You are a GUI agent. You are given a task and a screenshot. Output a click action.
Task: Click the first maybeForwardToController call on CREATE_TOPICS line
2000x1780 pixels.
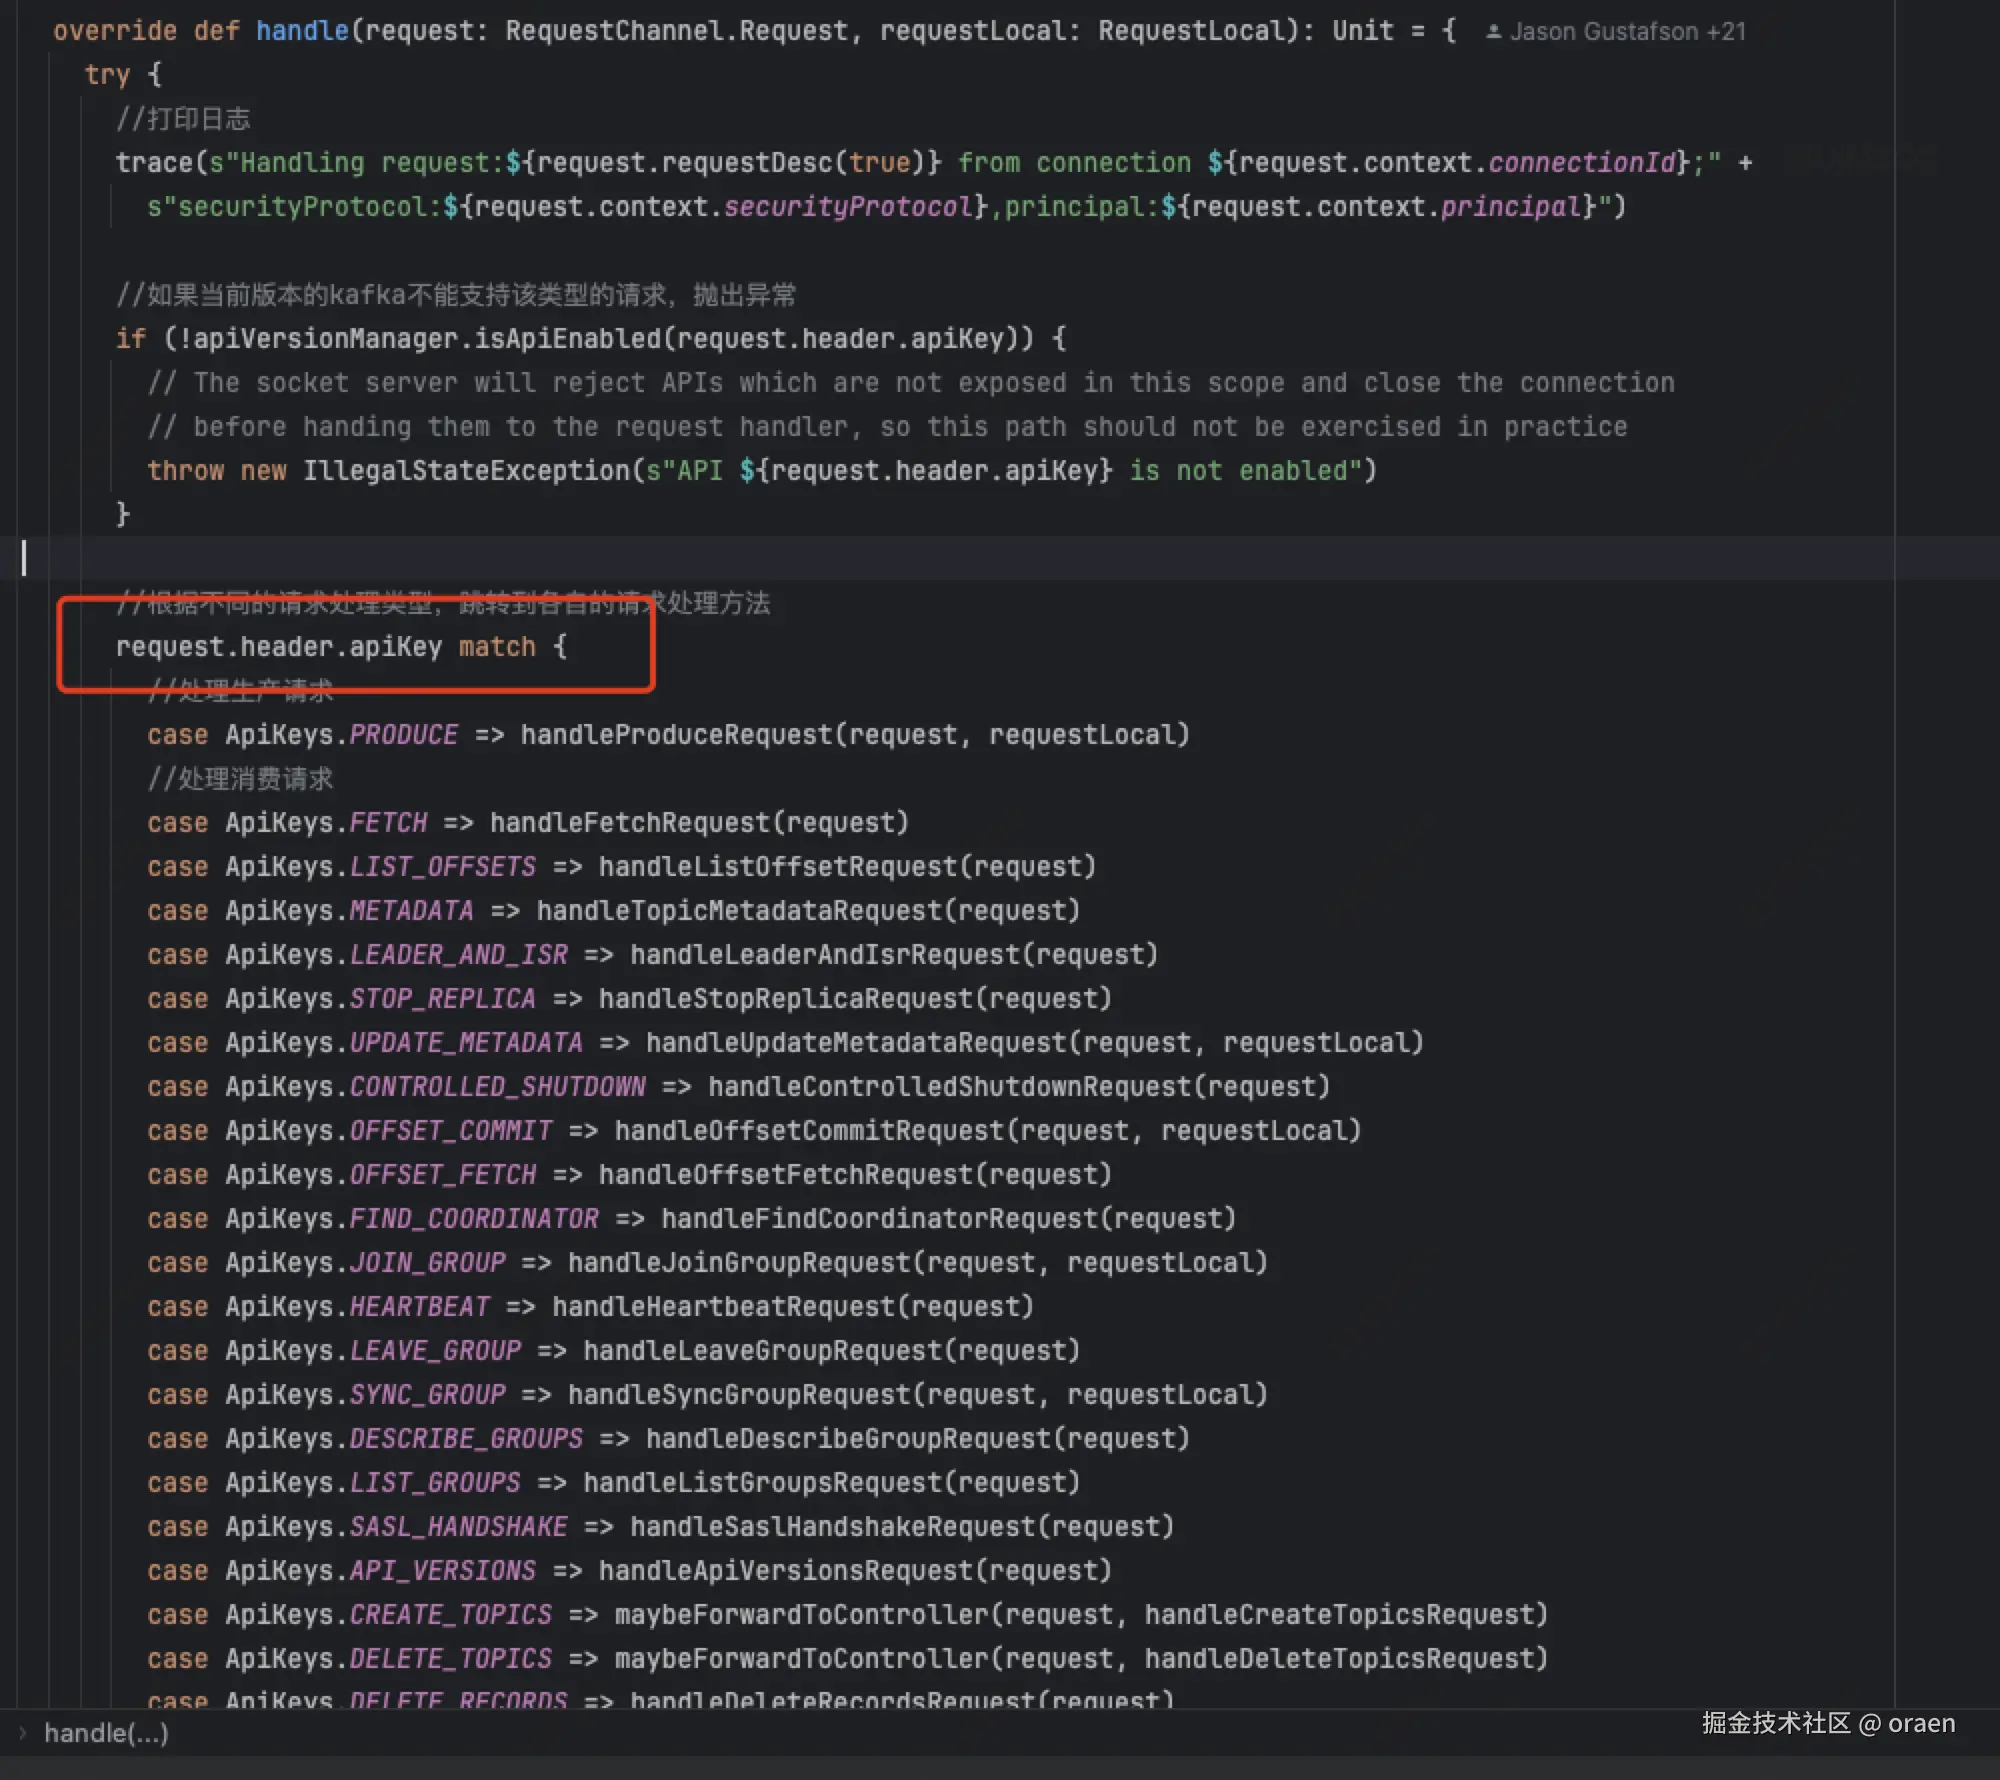click(801, 1615)
